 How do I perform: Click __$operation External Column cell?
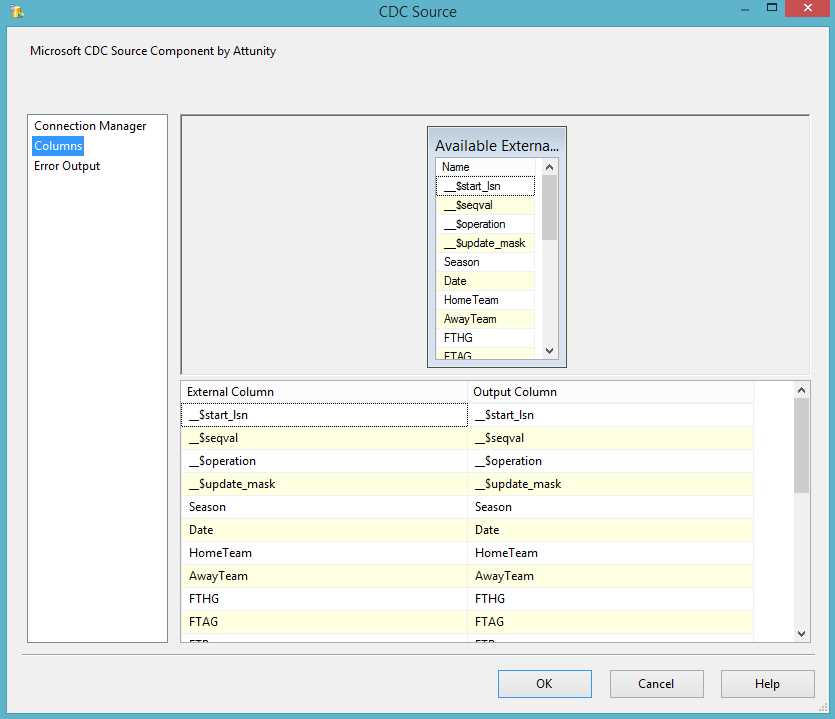[x=324, y=461]
